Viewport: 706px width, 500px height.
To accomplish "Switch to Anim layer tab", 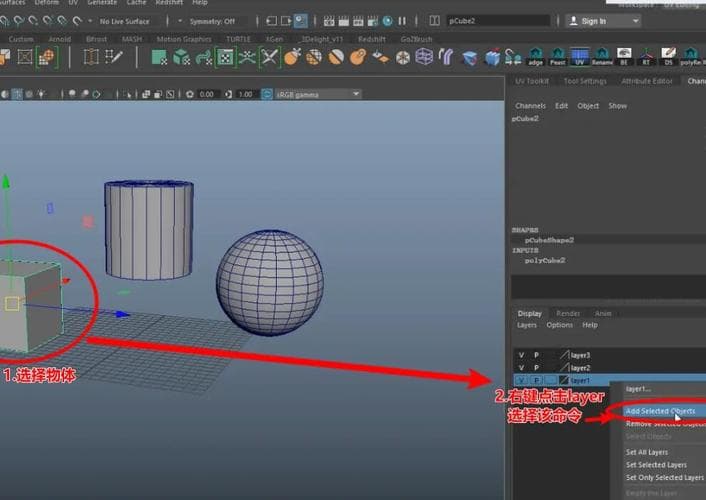I will point(603,313).
